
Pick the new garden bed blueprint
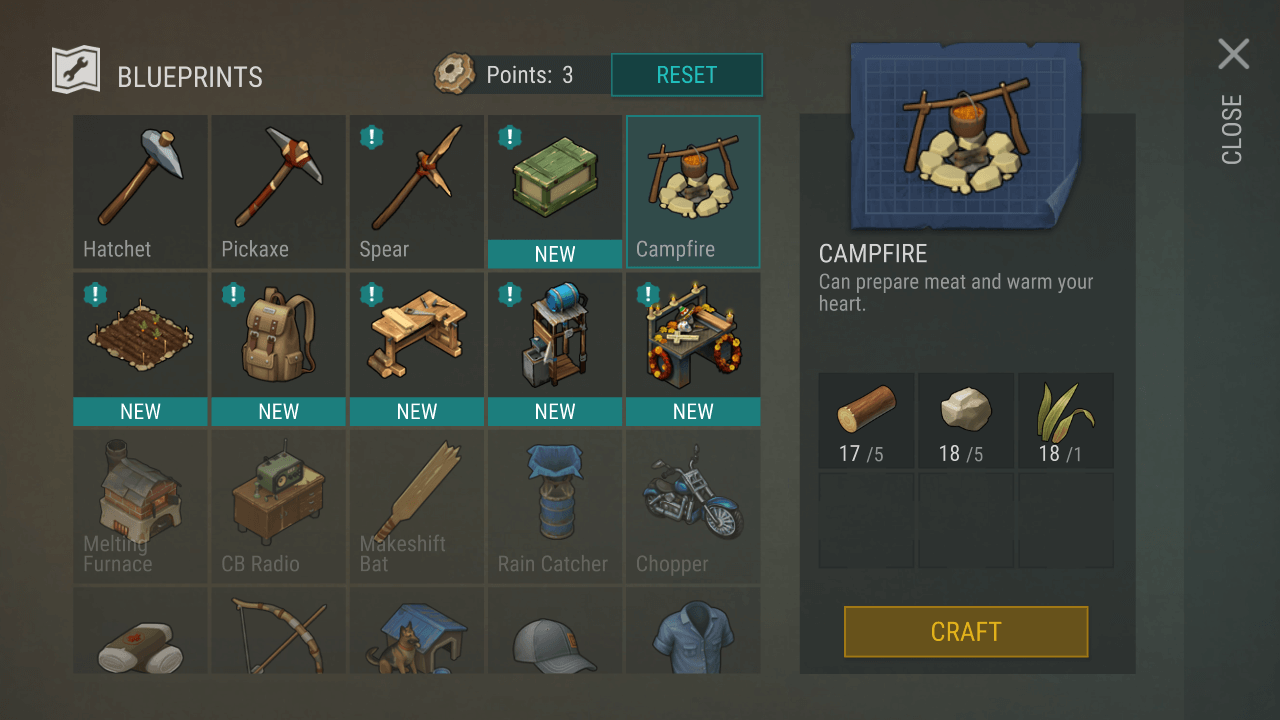[140, 349]
